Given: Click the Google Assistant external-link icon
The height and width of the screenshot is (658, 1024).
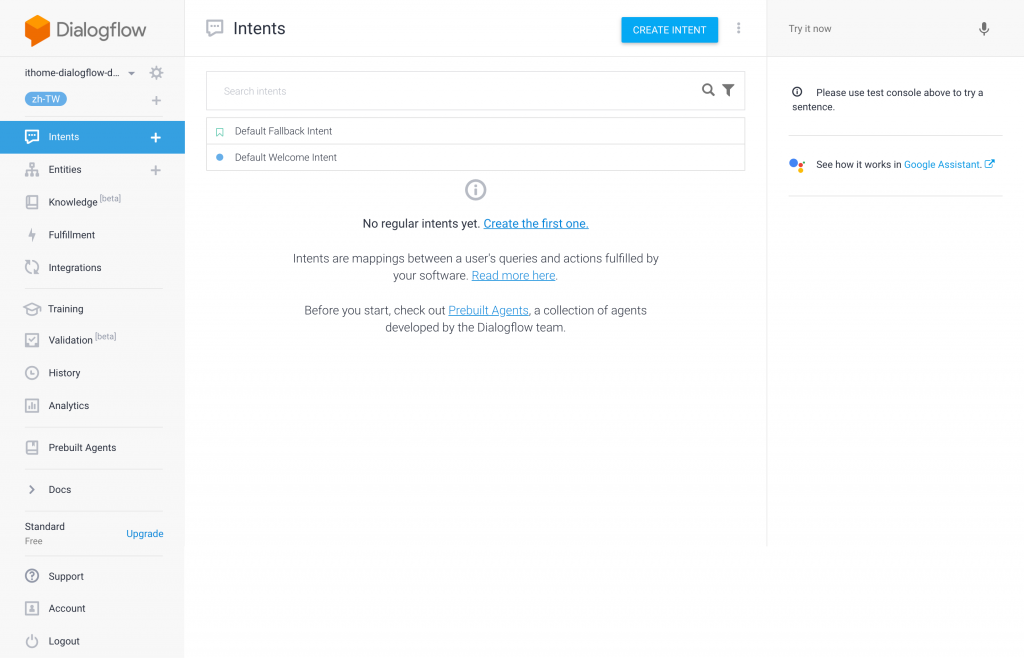Looking at the screenshot, I should (x=989, y=164).
